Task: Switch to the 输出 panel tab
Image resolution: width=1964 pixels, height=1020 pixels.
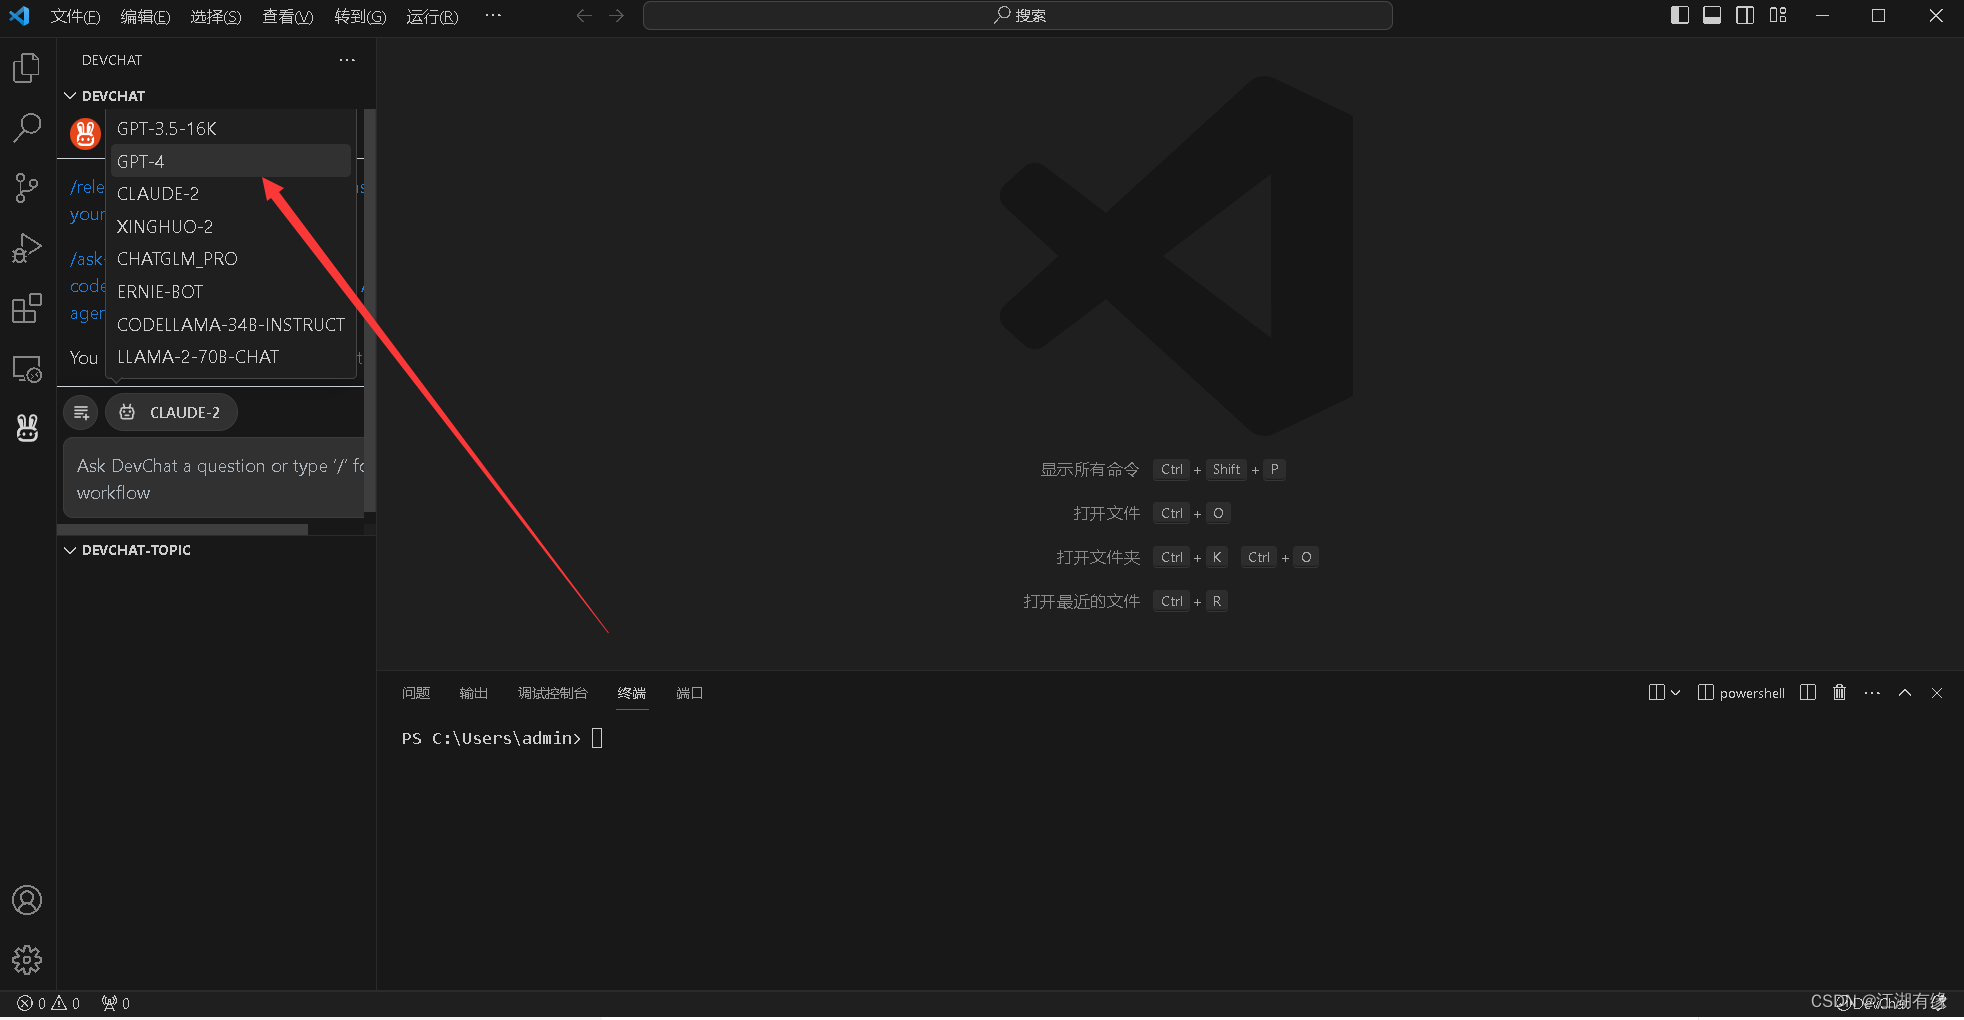Action: point(473,693)
